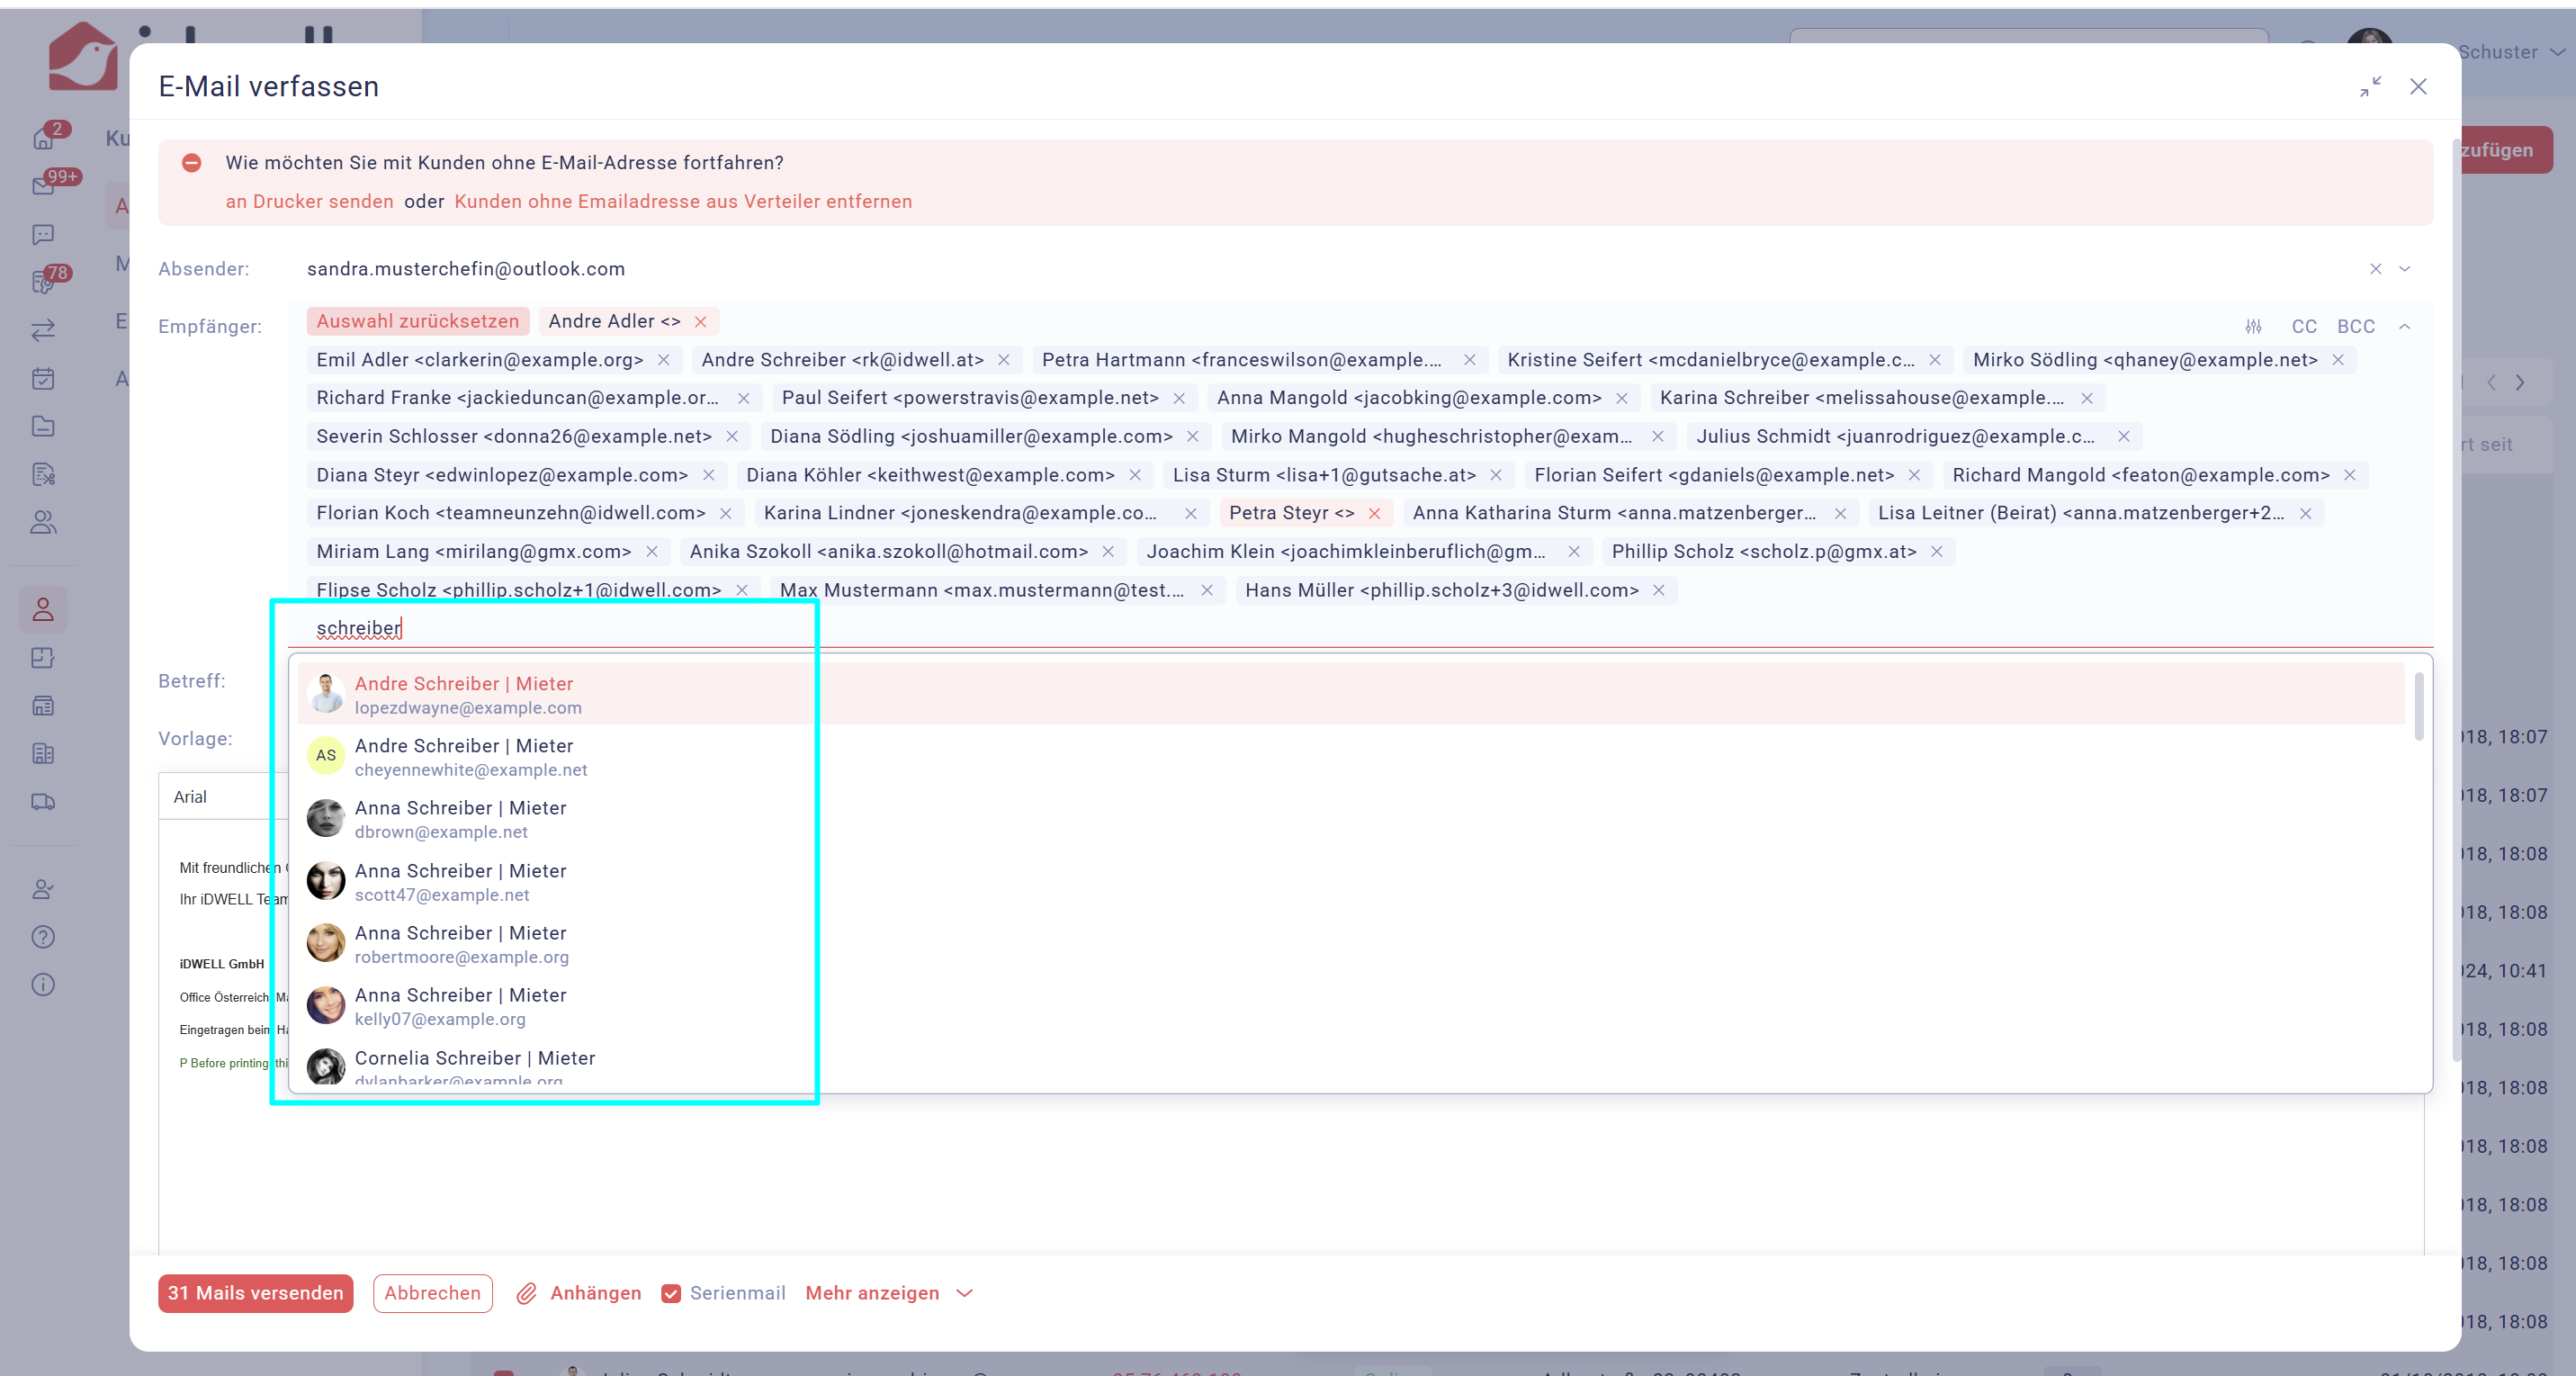Open the help question mark sidebar icon
Image resolution: width=2576 pixels, height=1376 pixels.
[x=43, y=937]
